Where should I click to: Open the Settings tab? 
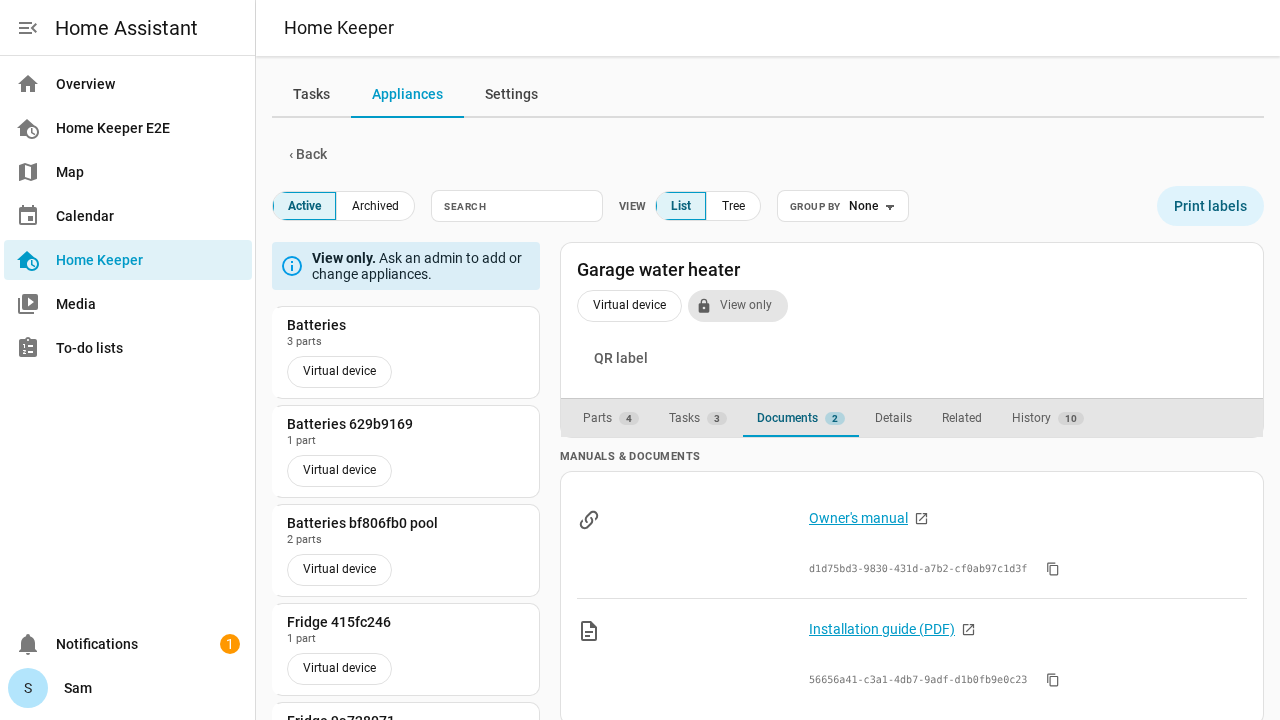pyautogui.click(x=511, y=94)
